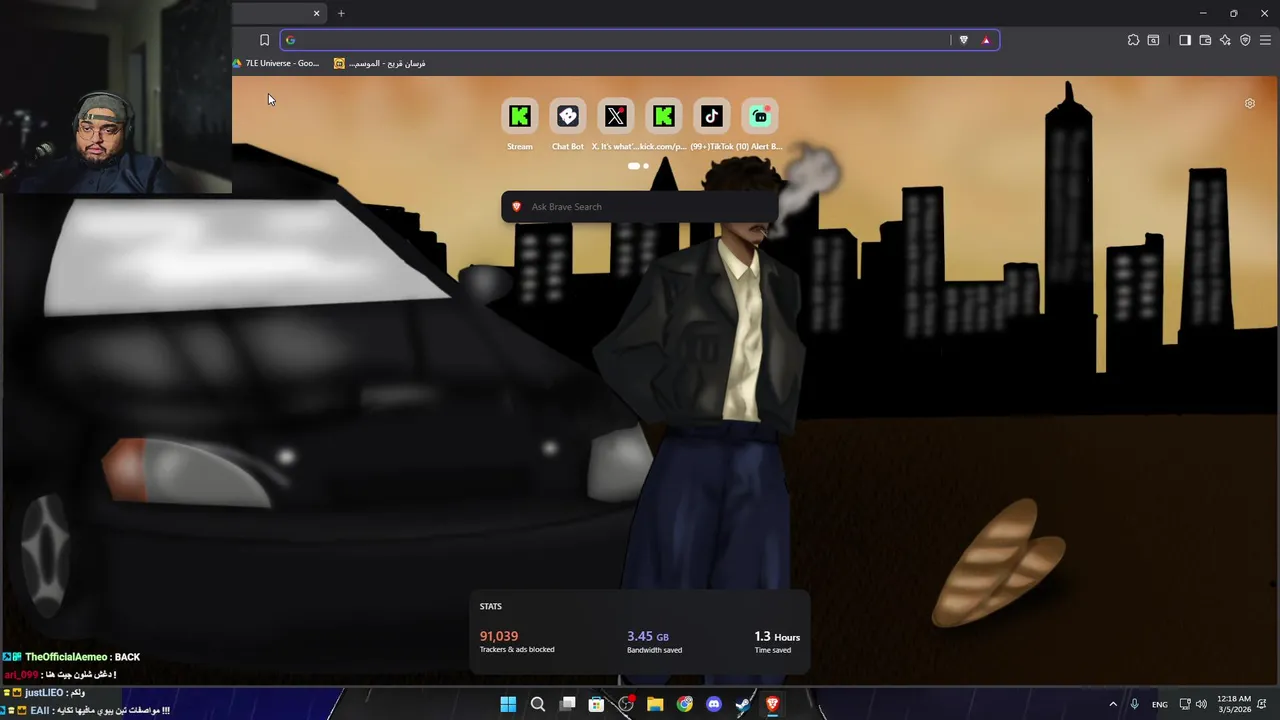The image size is (1280, 720).
Task: Open the ENG language switcher
Action: tap(1160, 704)
